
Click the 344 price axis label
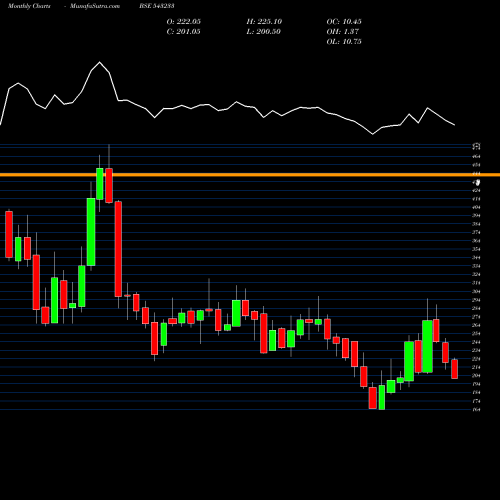click(477, 258)
